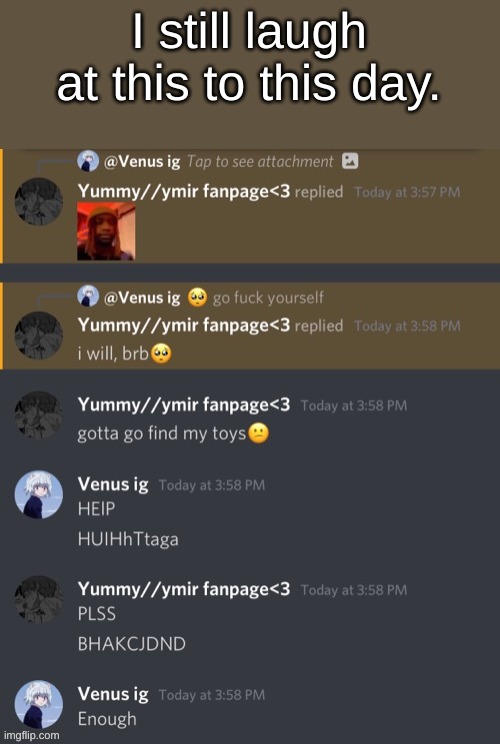Open the red attached image thumbnail
The height and width of the screenshot is (744, 500).
106,231
